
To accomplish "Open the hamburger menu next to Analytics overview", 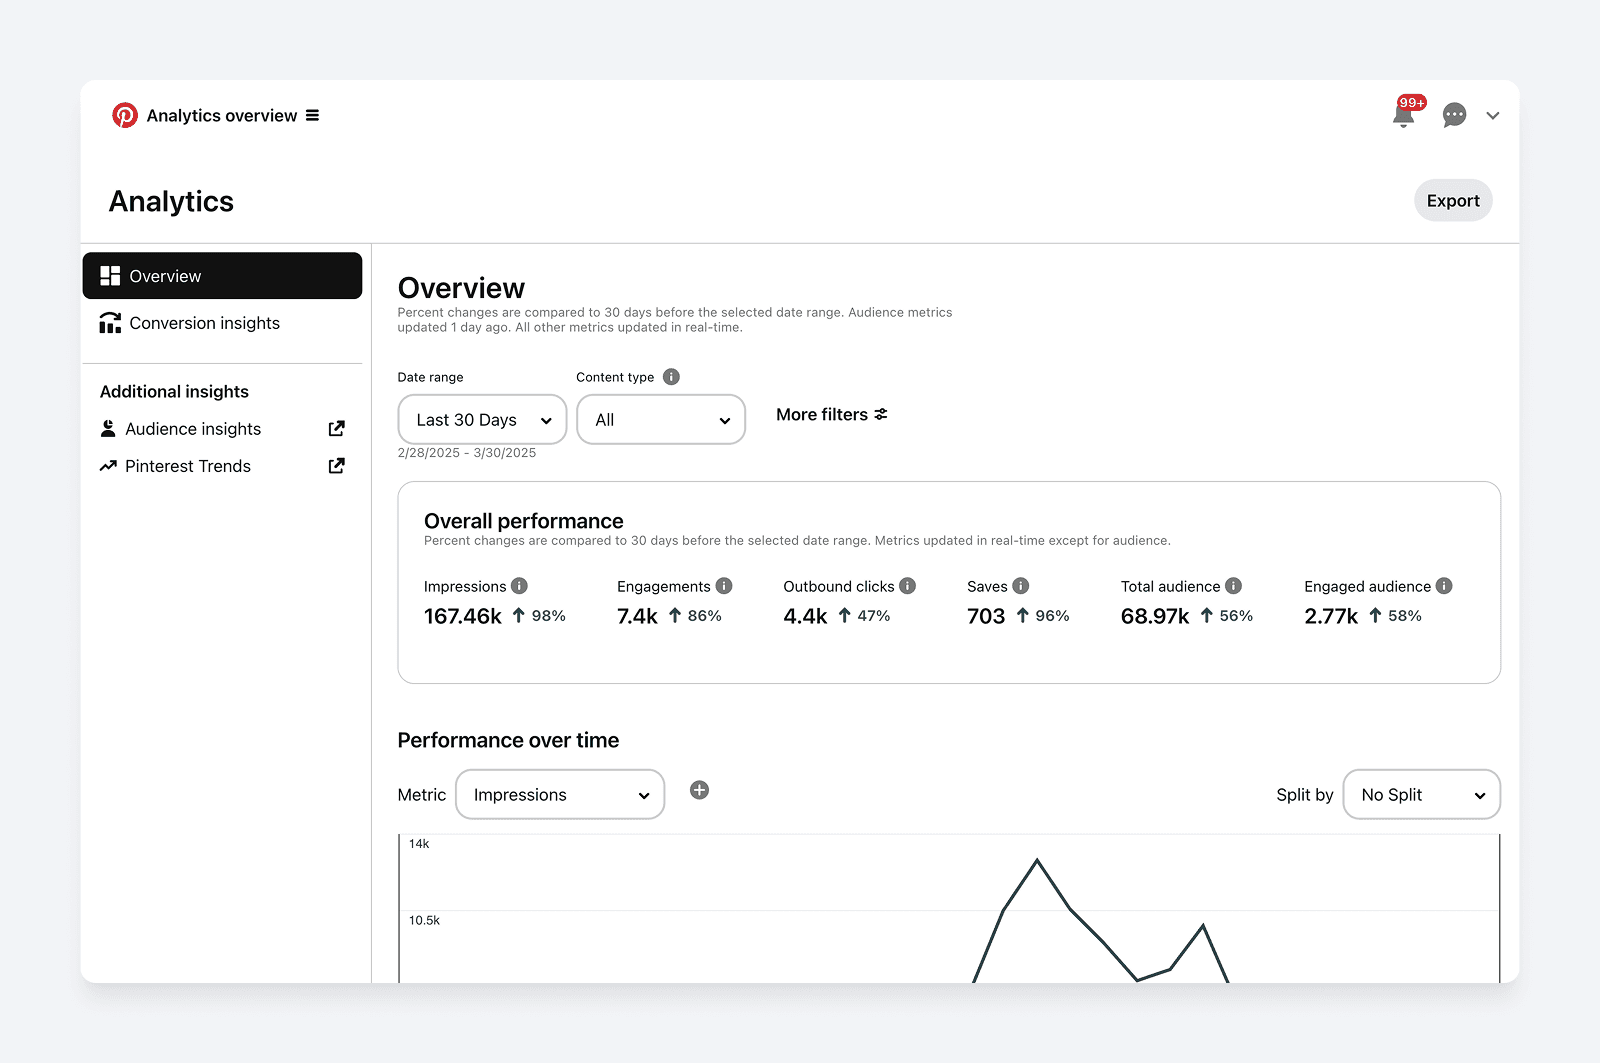I will point(312,115).
